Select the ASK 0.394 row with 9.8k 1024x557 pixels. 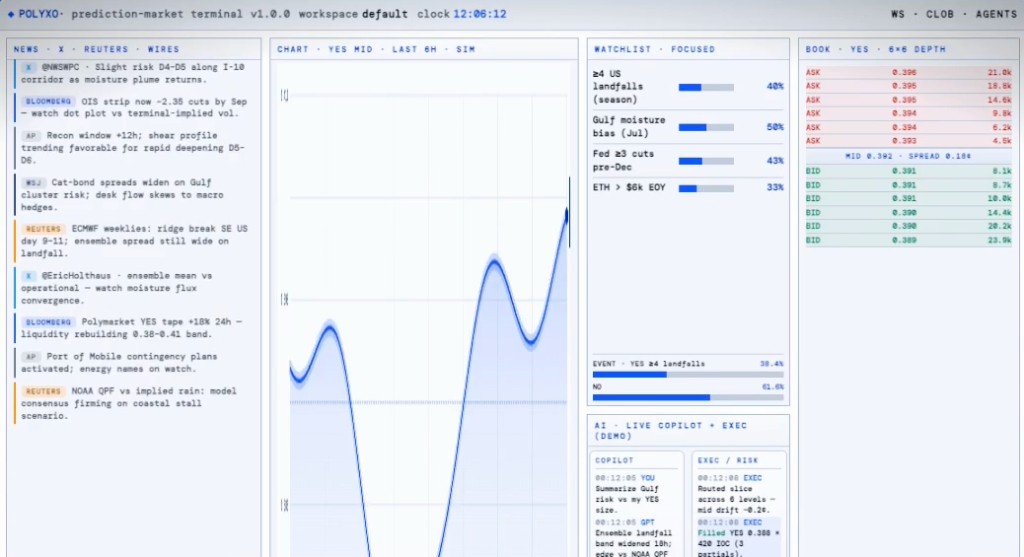coord(908,114)
